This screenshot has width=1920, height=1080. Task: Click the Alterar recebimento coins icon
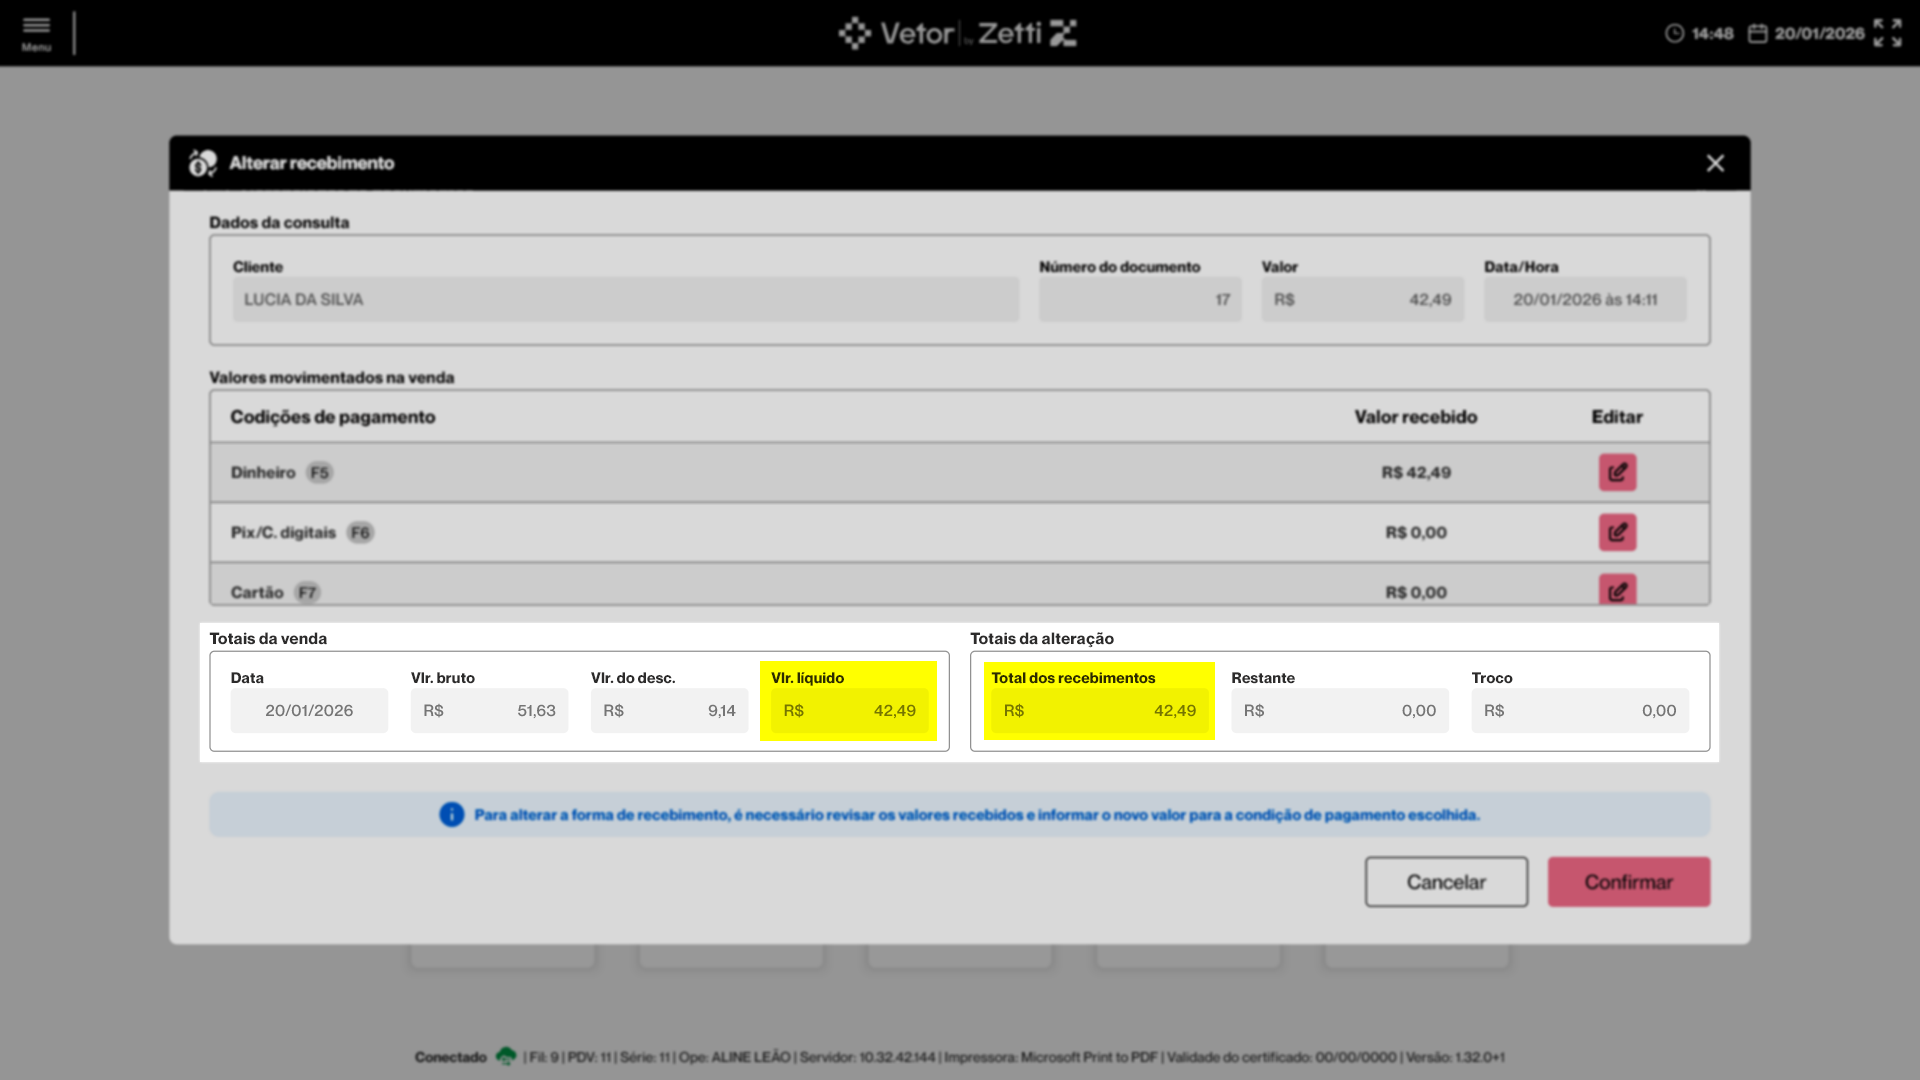click(203, 163)
